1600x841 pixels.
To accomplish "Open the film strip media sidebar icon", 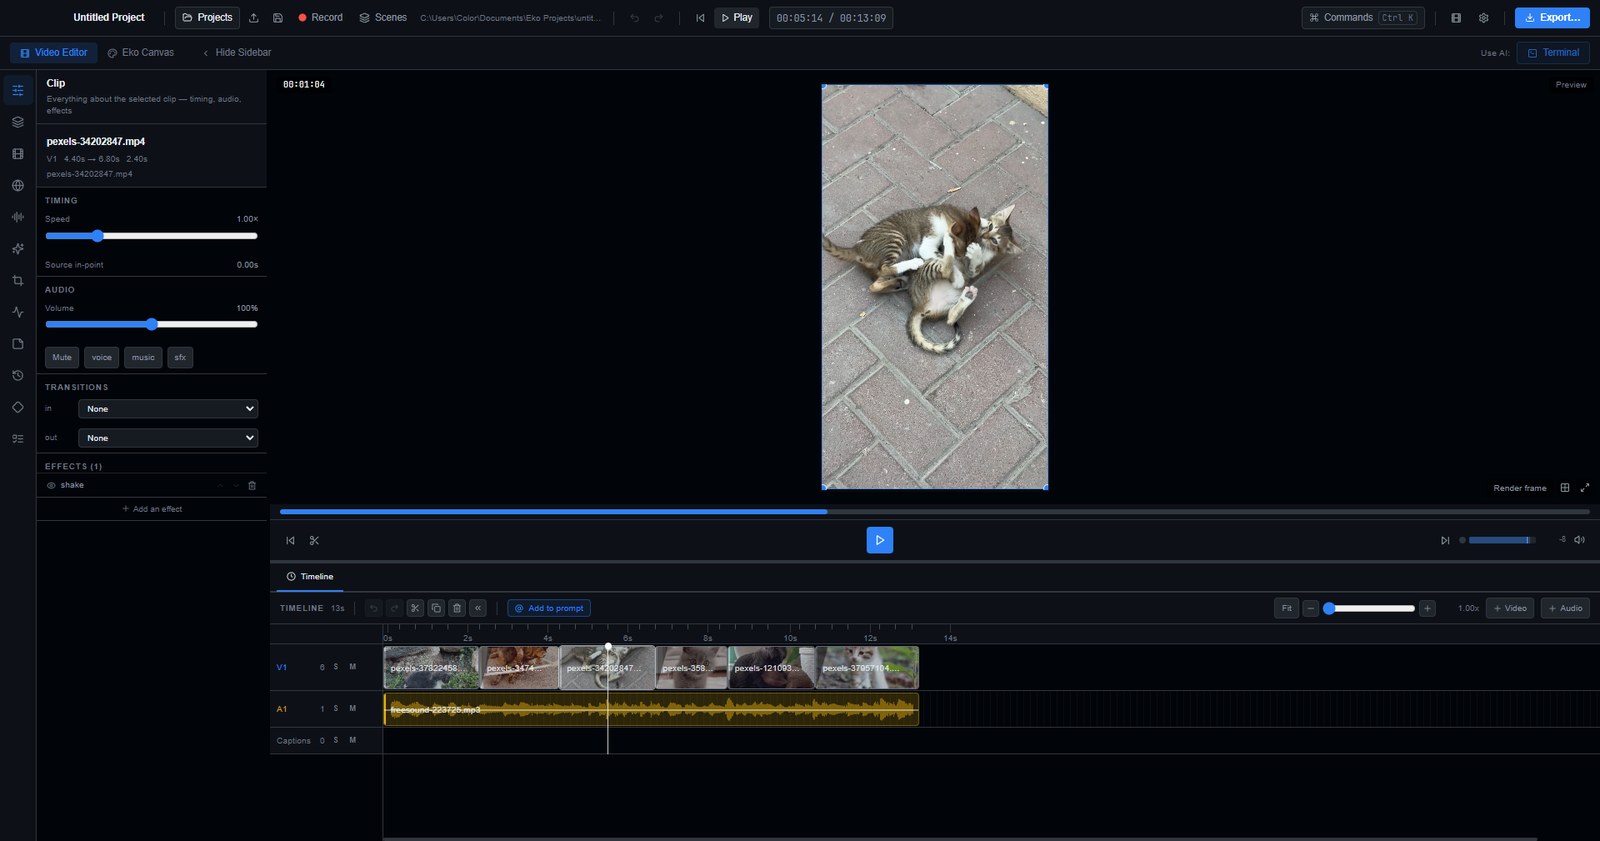I will (x=18, y=154).
